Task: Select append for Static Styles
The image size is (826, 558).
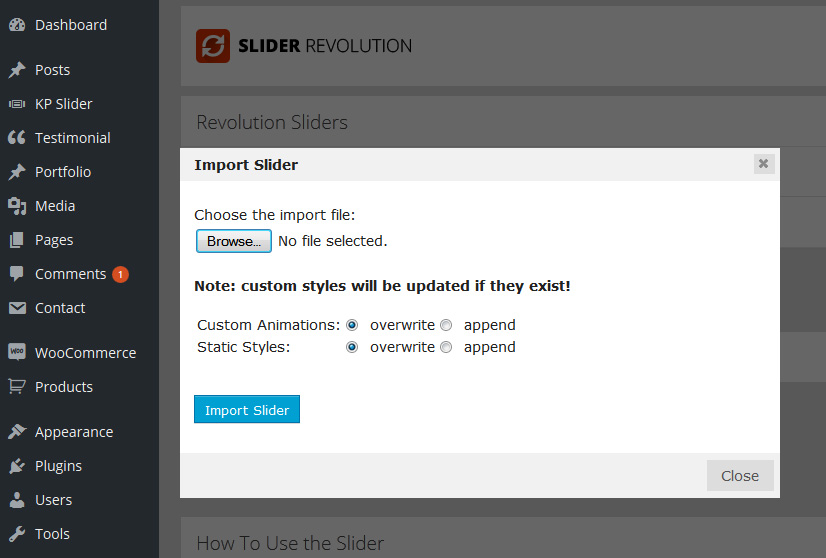Action: [x=446, y=347]
